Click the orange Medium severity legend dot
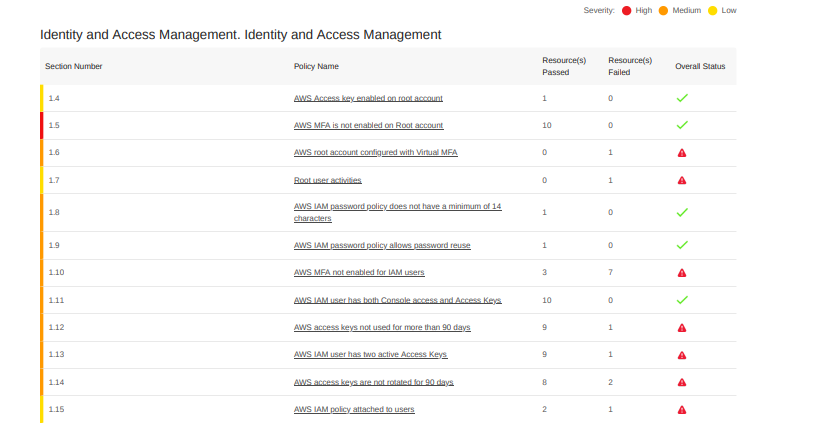 tap(663, 10)
